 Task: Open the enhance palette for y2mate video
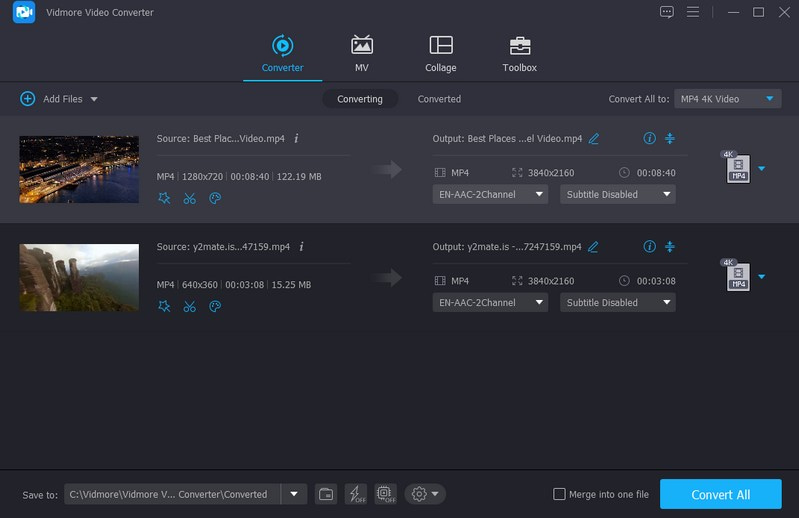tap(215, 306)
